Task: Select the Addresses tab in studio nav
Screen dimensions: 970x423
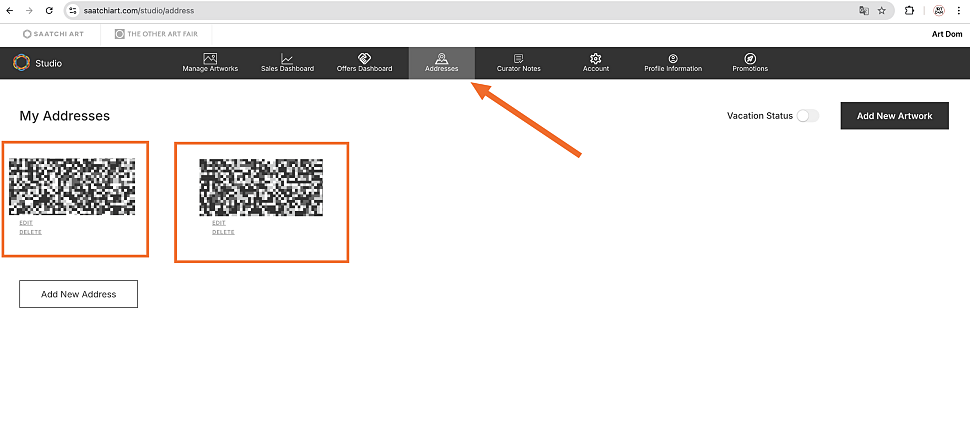Action: (442, 63)
